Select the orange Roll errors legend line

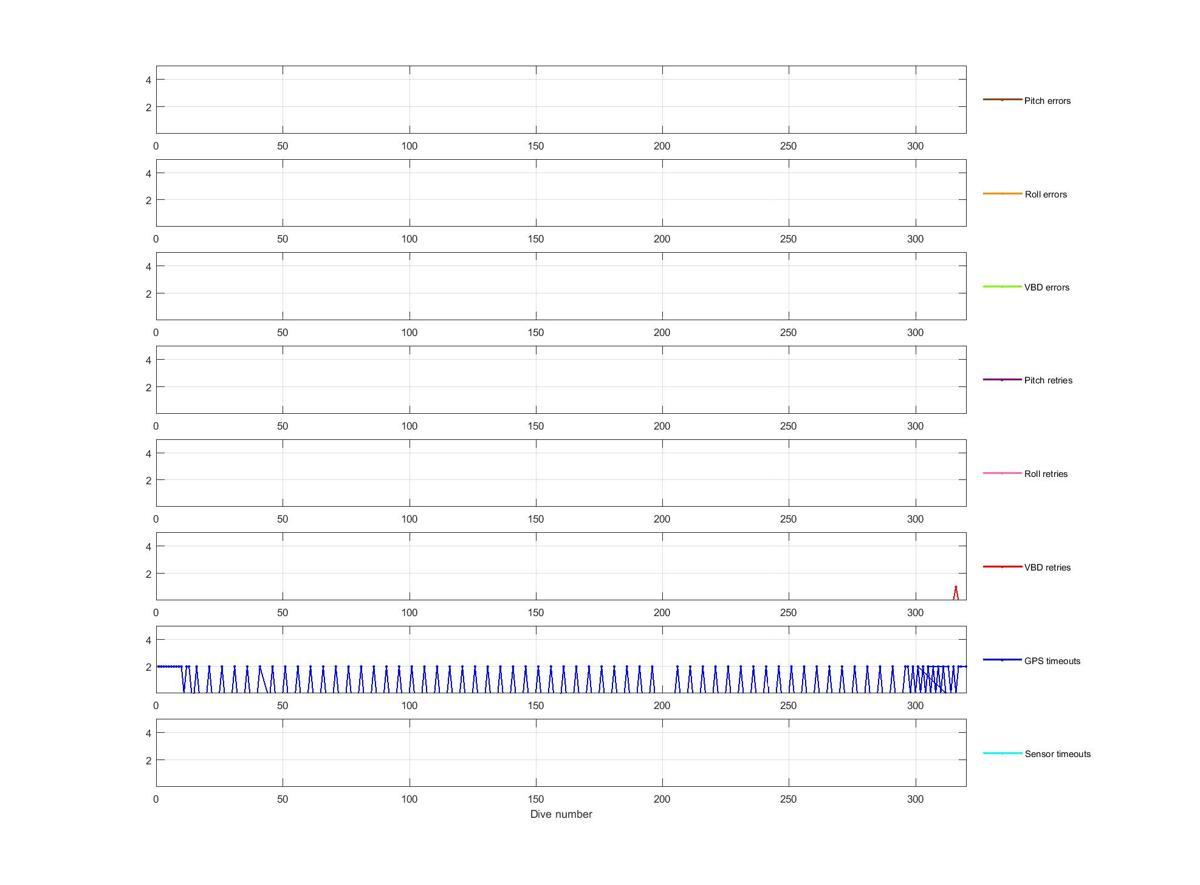[1002, 193]
